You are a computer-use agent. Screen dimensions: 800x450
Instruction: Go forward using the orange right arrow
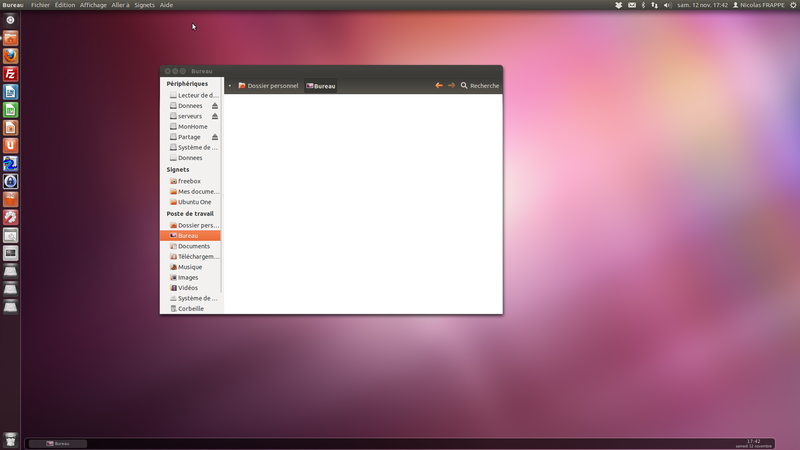tap(452, 86)
